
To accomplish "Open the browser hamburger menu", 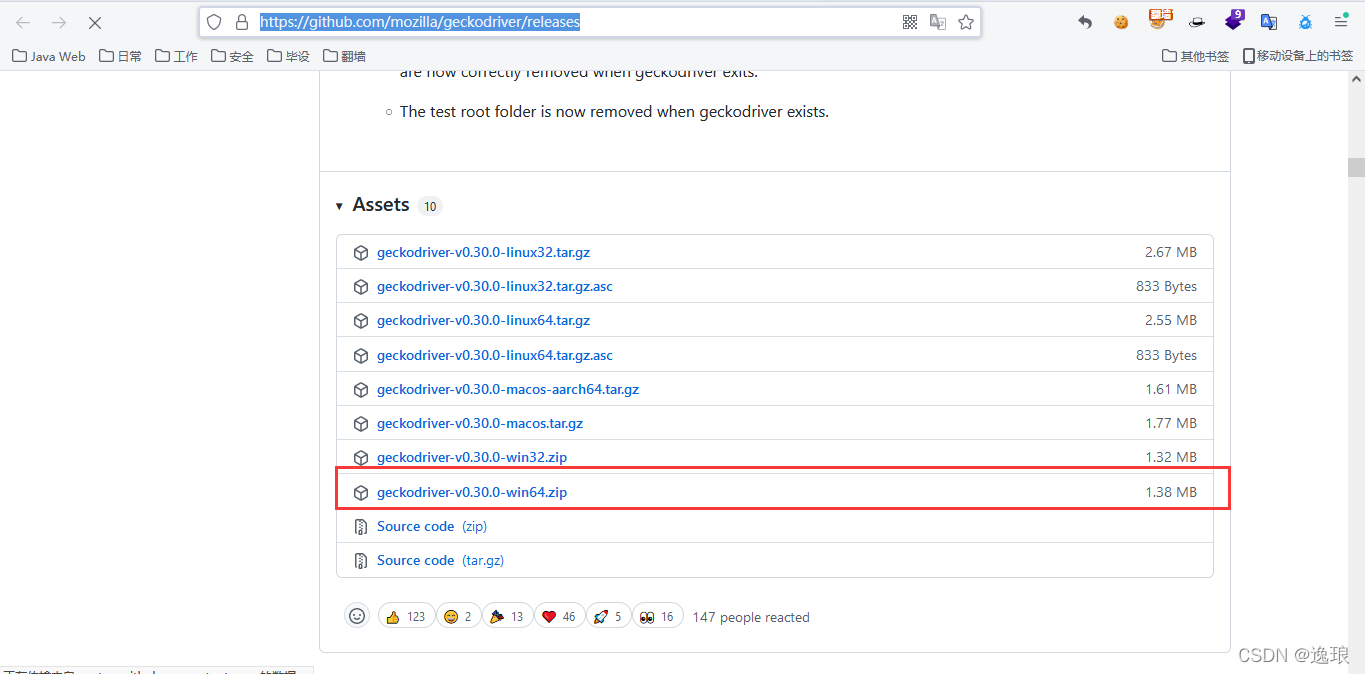I will tap(1341, 22).
